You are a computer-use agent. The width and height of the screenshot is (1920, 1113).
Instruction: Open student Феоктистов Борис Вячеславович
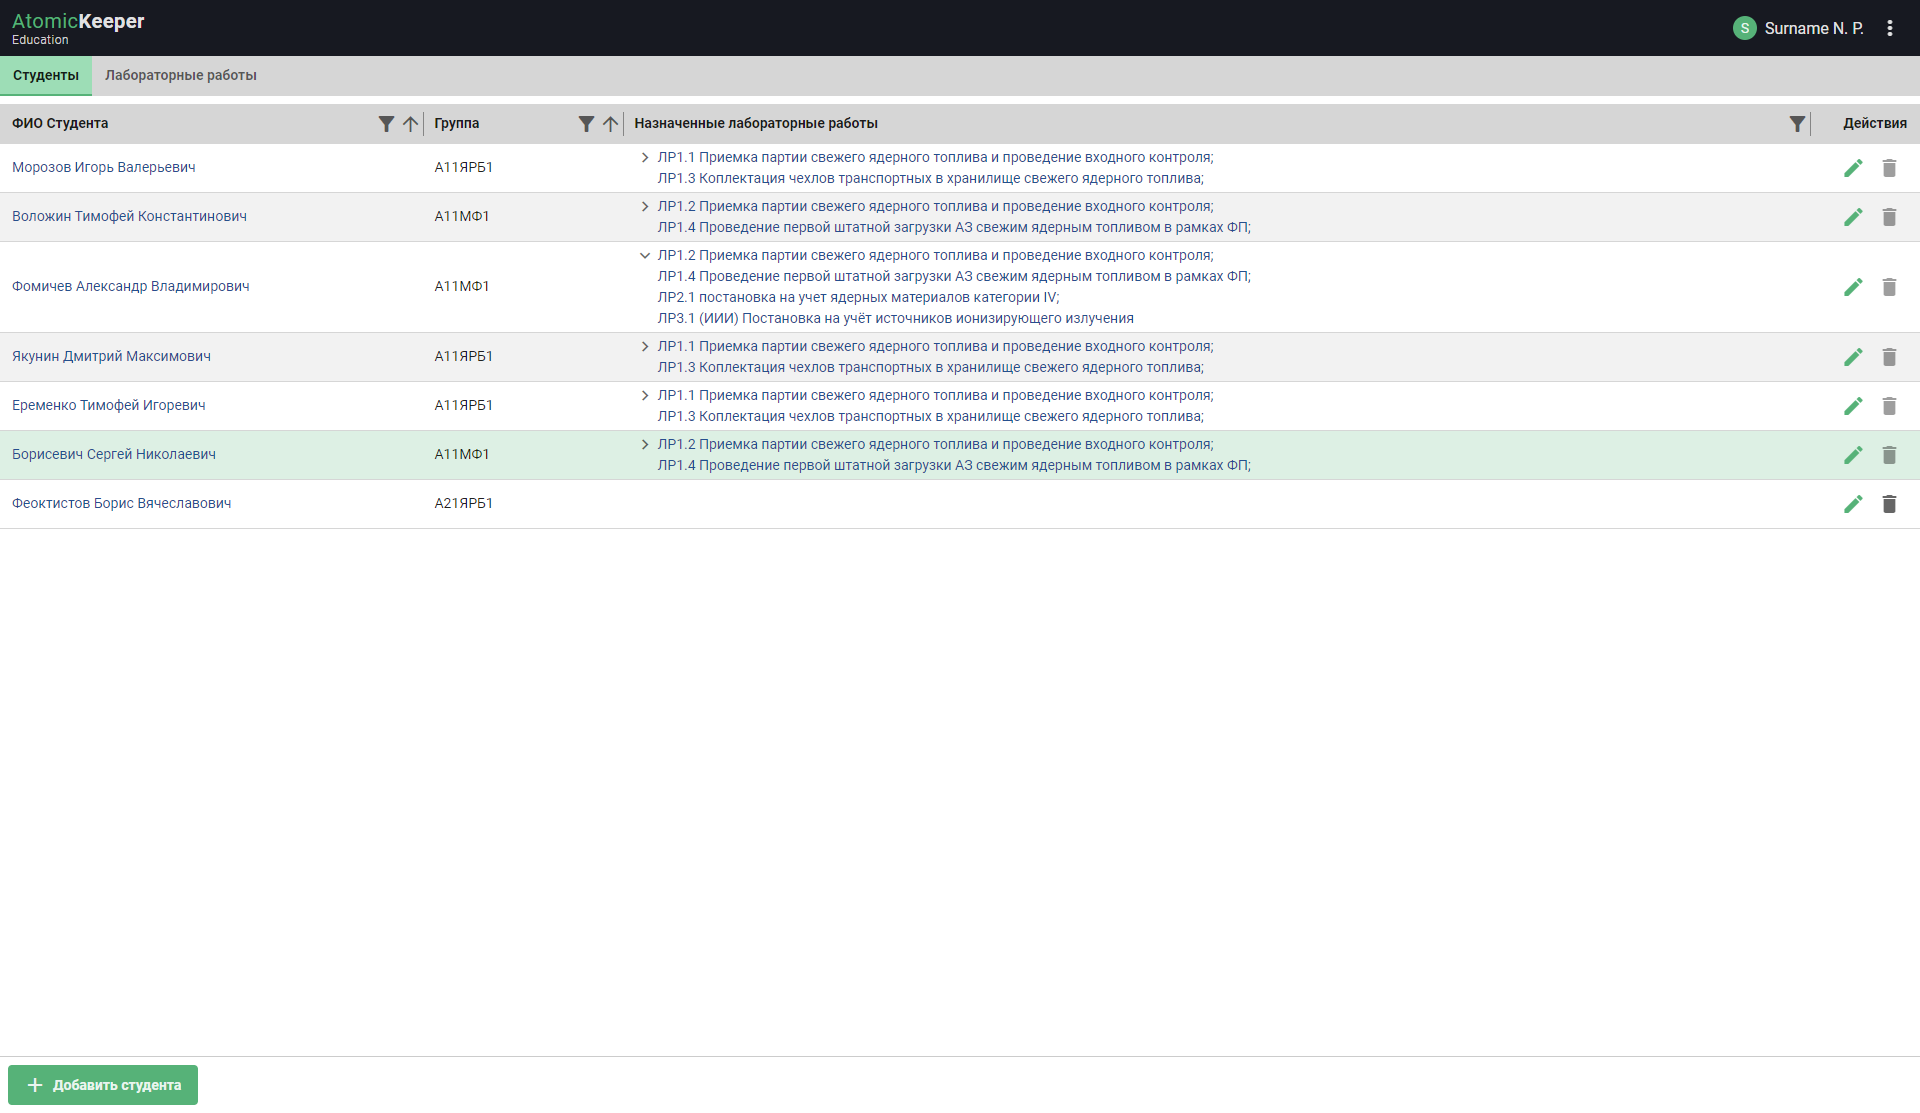click(122, 503)
